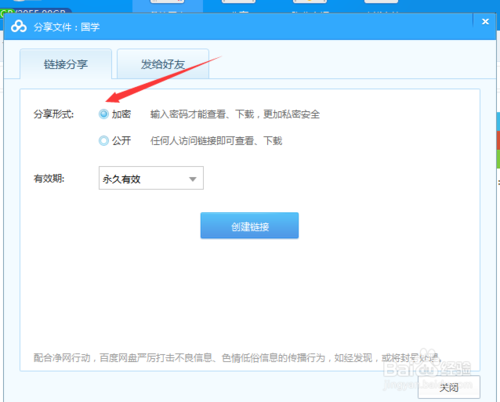Click the storage capacity badge behind the title bar
The width and height of the screenshot is (500, 402).
(36, 11)
